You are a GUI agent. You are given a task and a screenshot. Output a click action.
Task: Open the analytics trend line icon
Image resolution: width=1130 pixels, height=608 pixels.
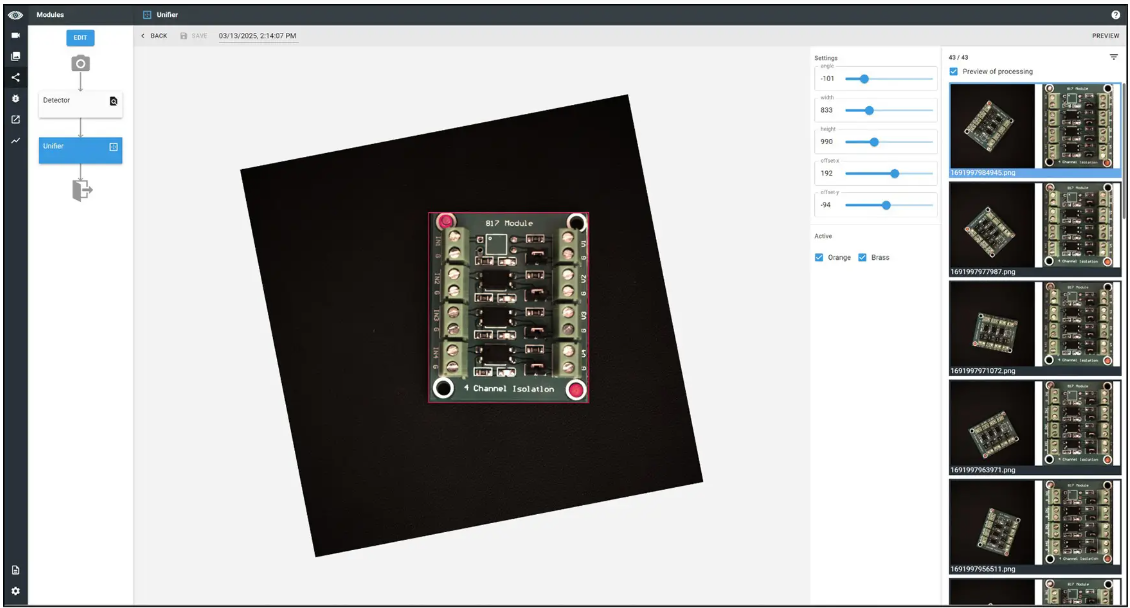coord(15,141)
